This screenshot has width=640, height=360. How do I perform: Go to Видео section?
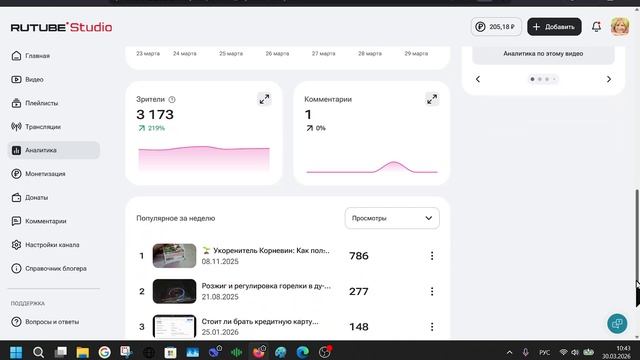27,79
